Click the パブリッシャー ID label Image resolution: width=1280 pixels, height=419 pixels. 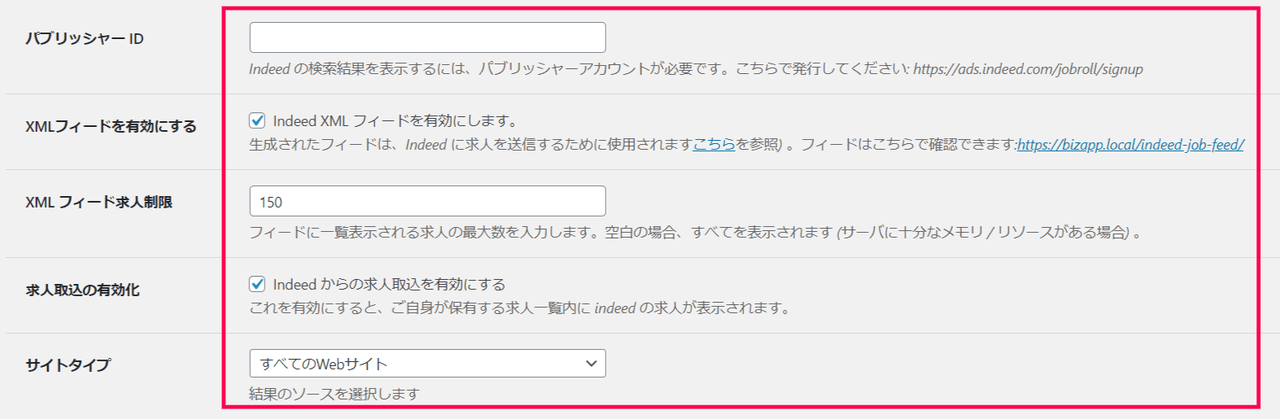tap(85, 39)
